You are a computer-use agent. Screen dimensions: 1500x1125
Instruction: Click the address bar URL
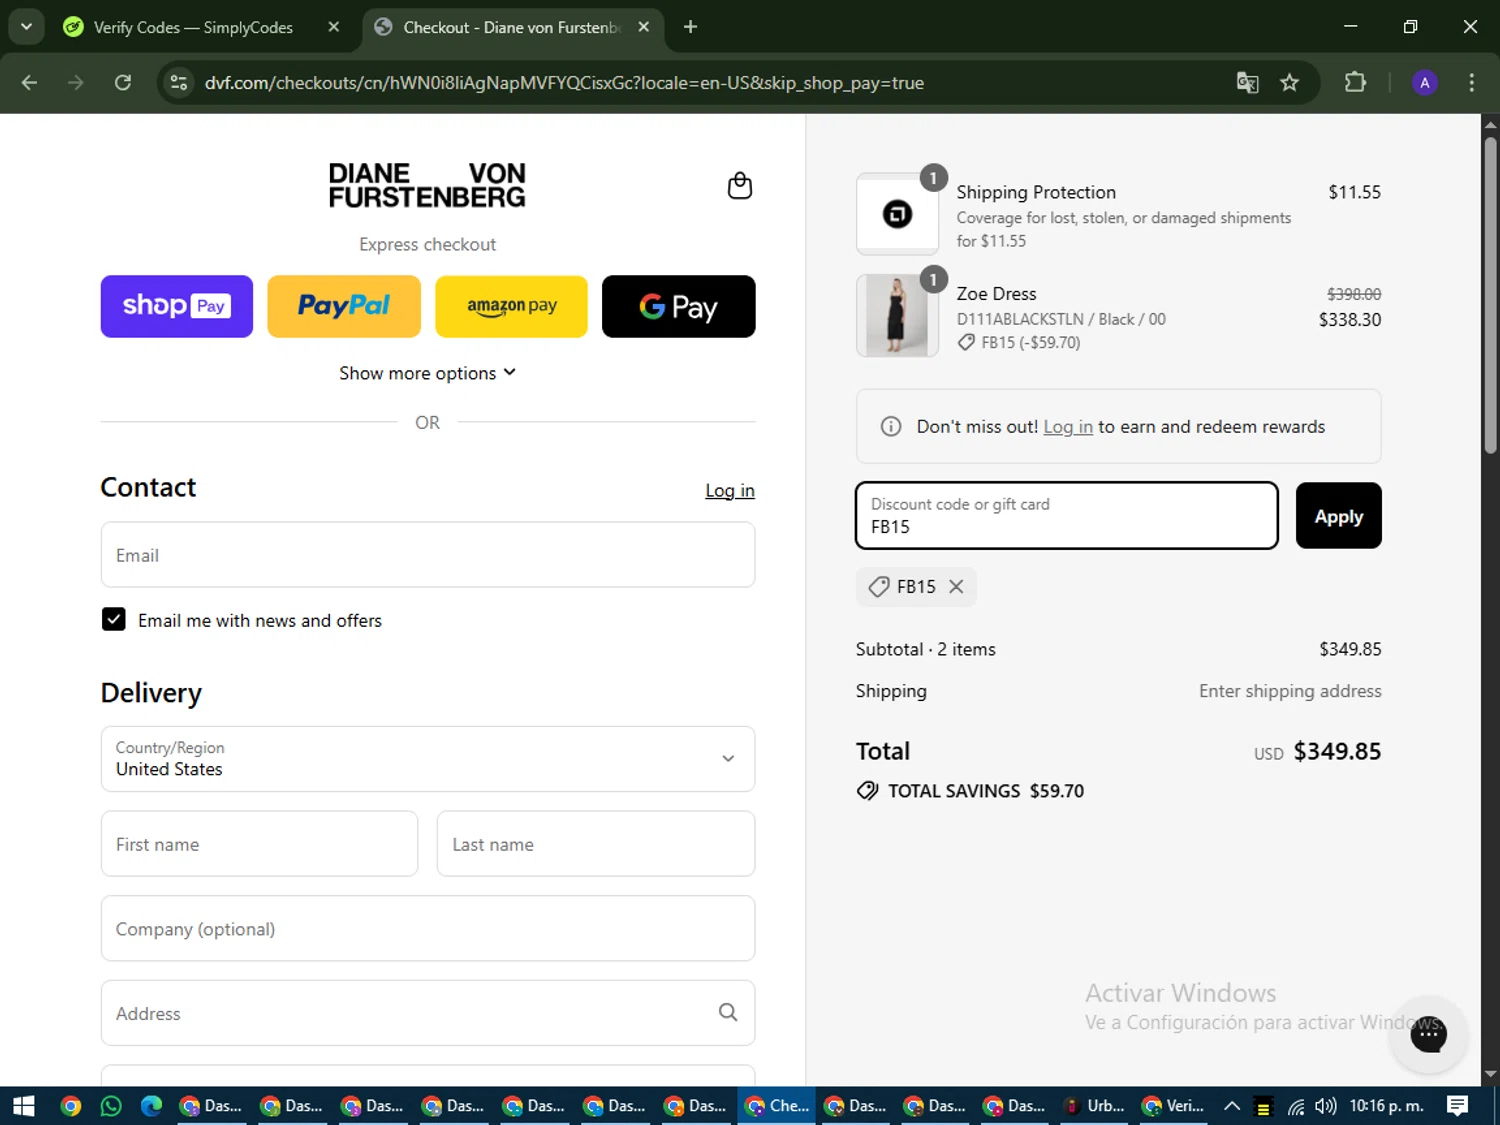tap(564, 83)
